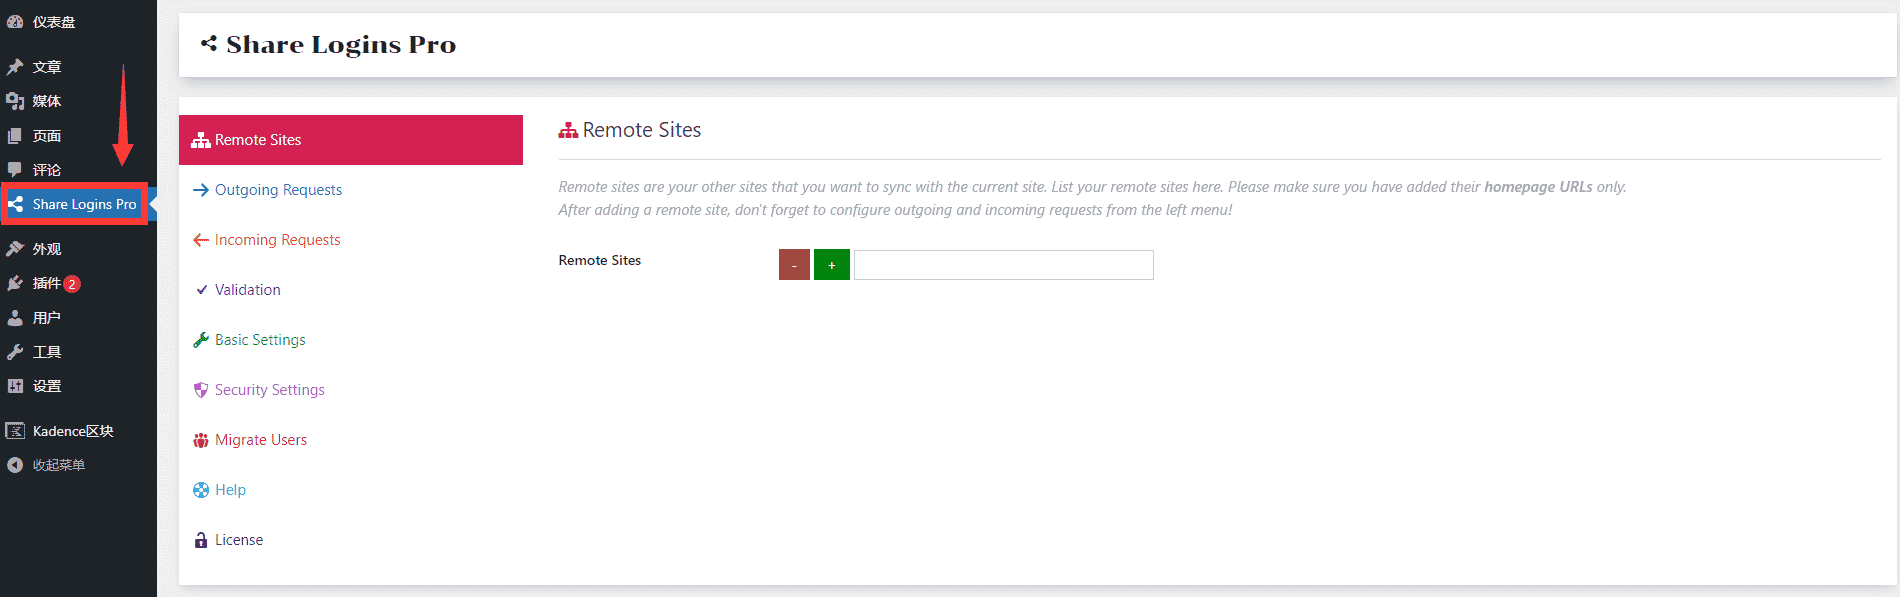Add a remote site with plus button
The image size is (1900, 597).
tap(832, 265)
